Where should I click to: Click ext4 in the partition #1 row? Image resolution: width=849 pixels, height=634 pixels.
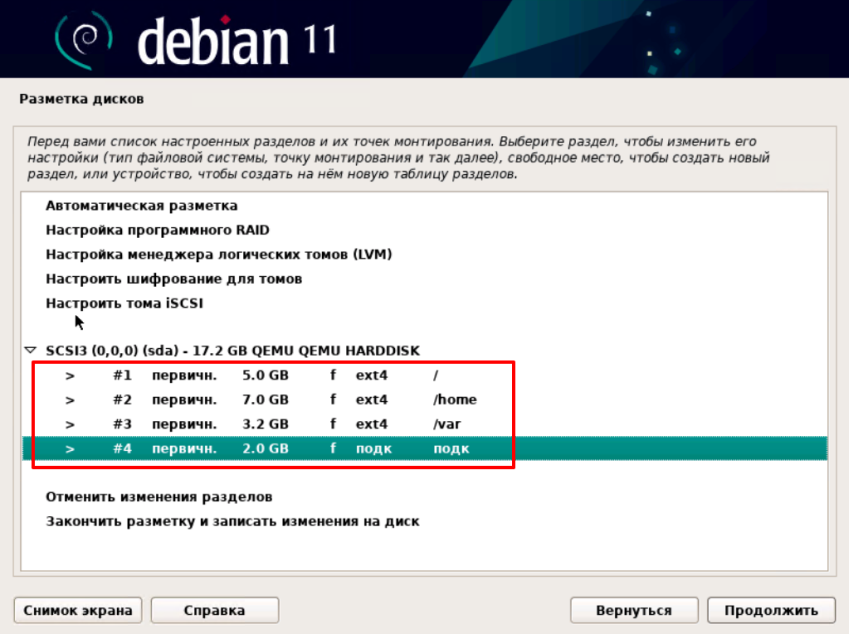(x=371, y=375)
